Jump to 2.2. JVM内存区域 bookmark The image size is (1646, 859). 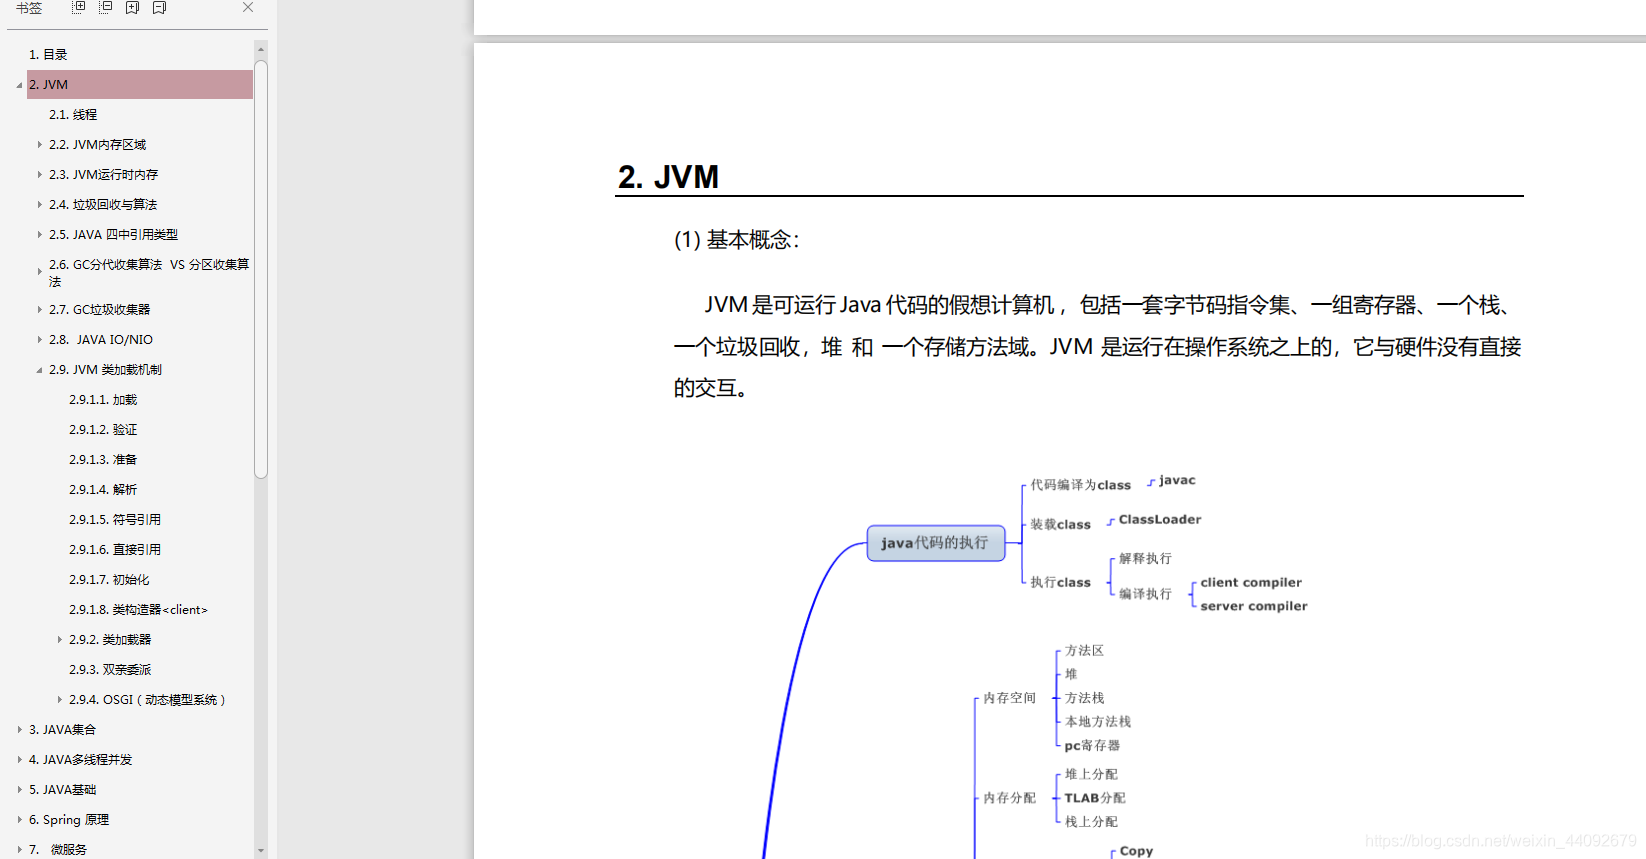pyautogui.click(x=97, y=145)
